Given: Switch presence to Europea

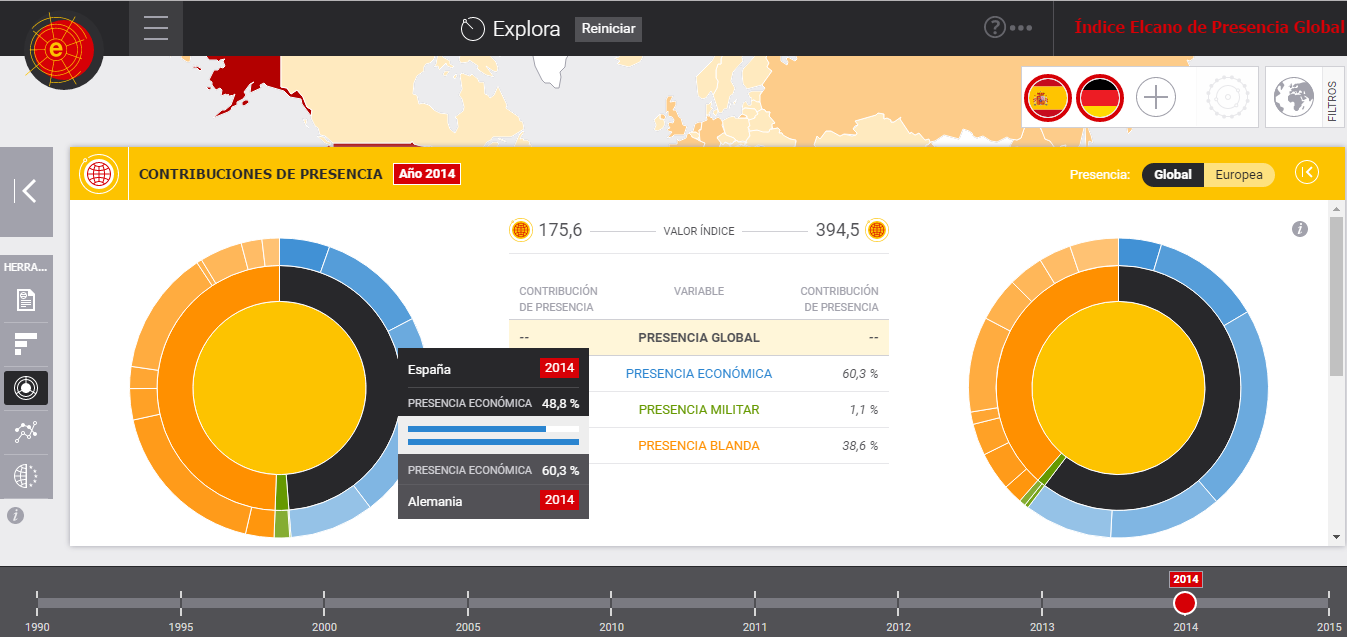Looking at the screenshot, I should click(x=1239, y=175).
